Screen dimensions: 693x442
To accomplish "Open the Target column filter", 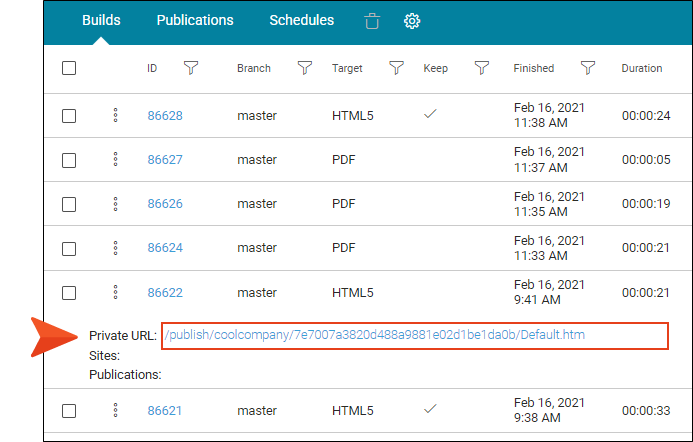I will (x=396, y=68).
